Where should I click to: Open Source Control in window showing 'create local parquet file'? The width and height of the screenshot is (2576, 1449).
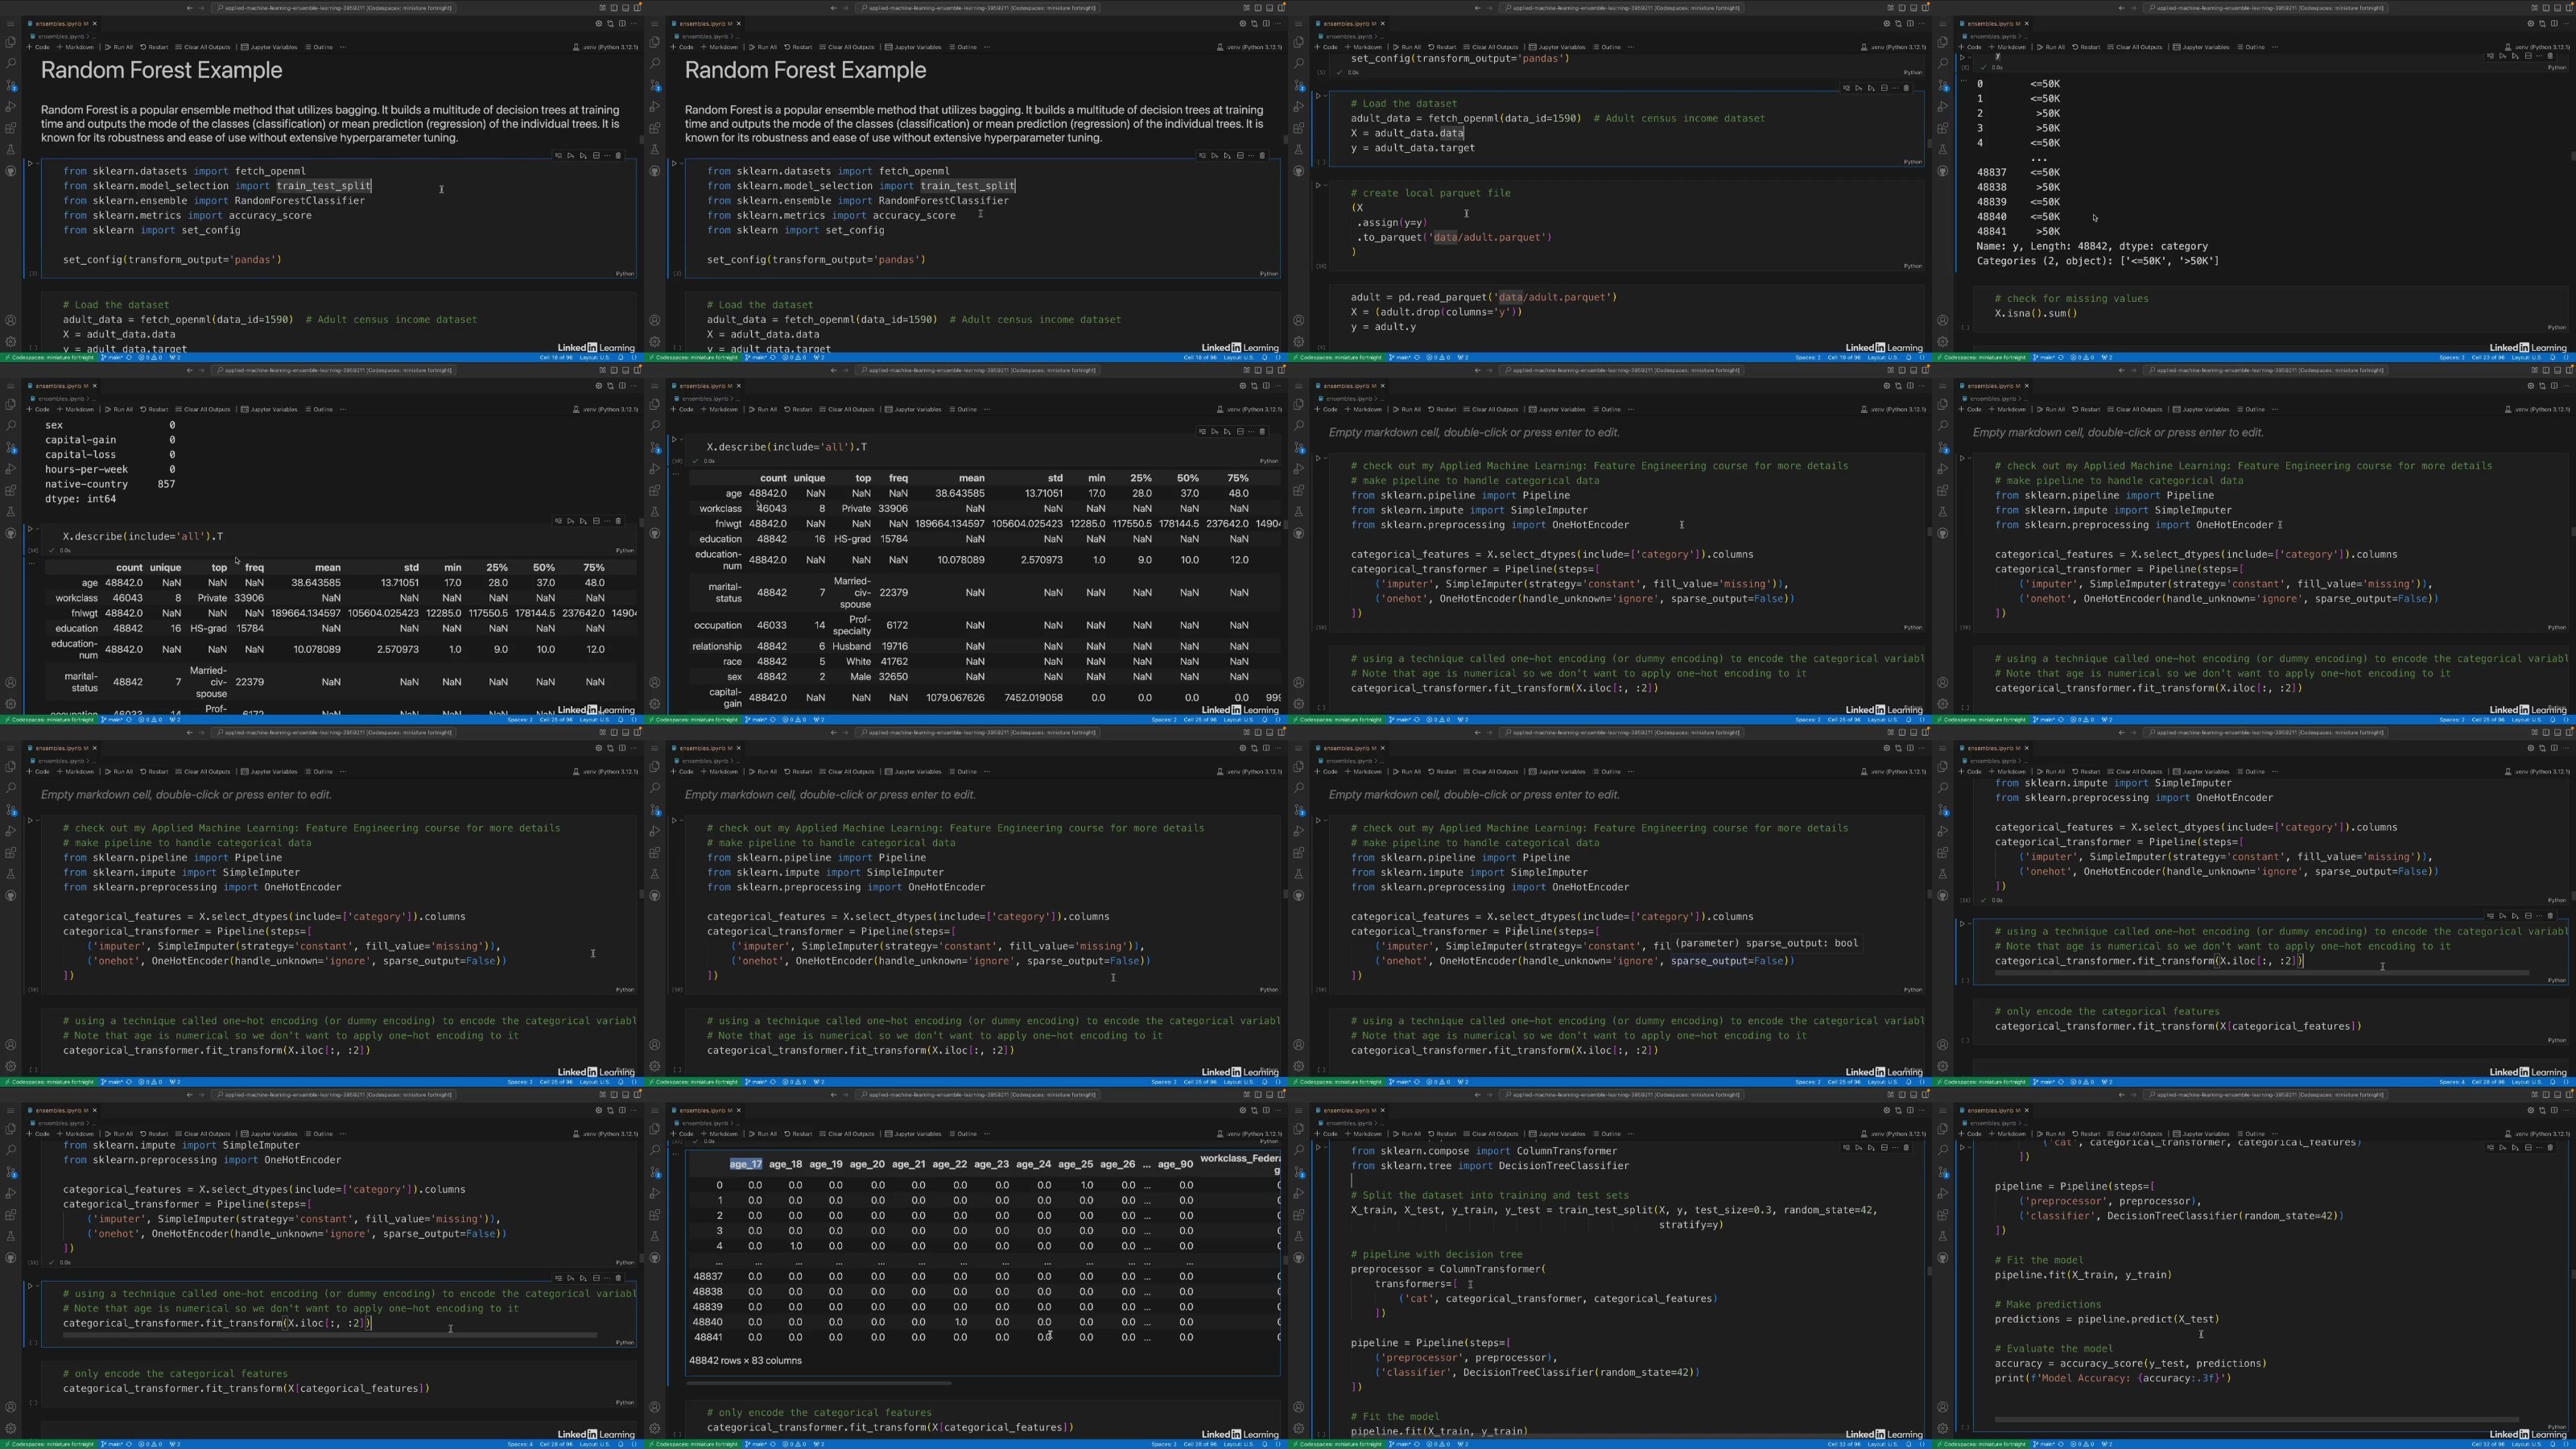[1299, 85]
